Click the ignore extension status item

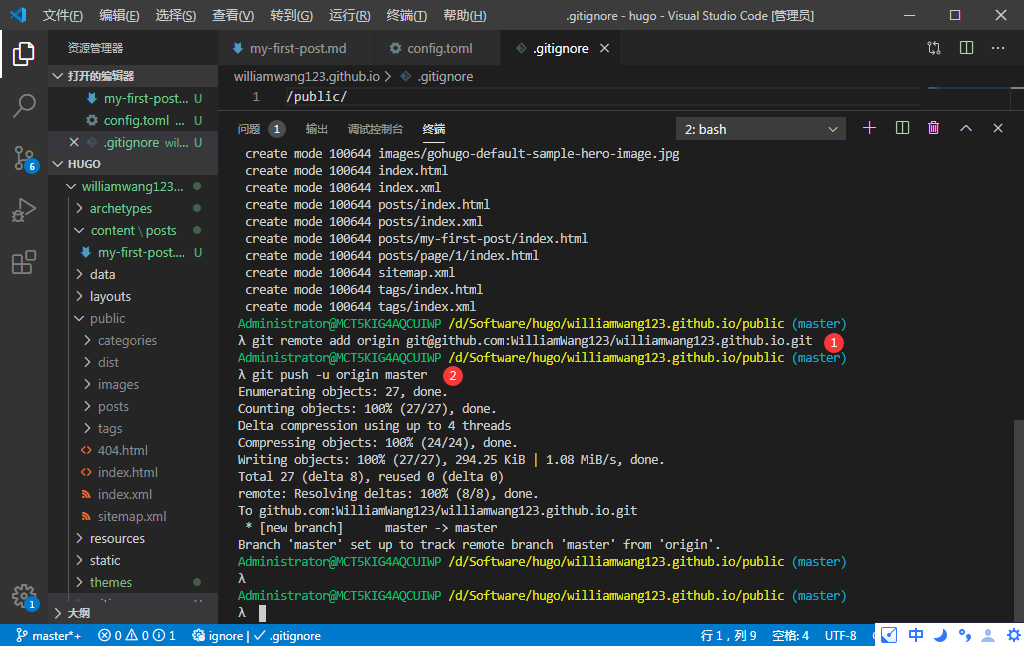218,636
